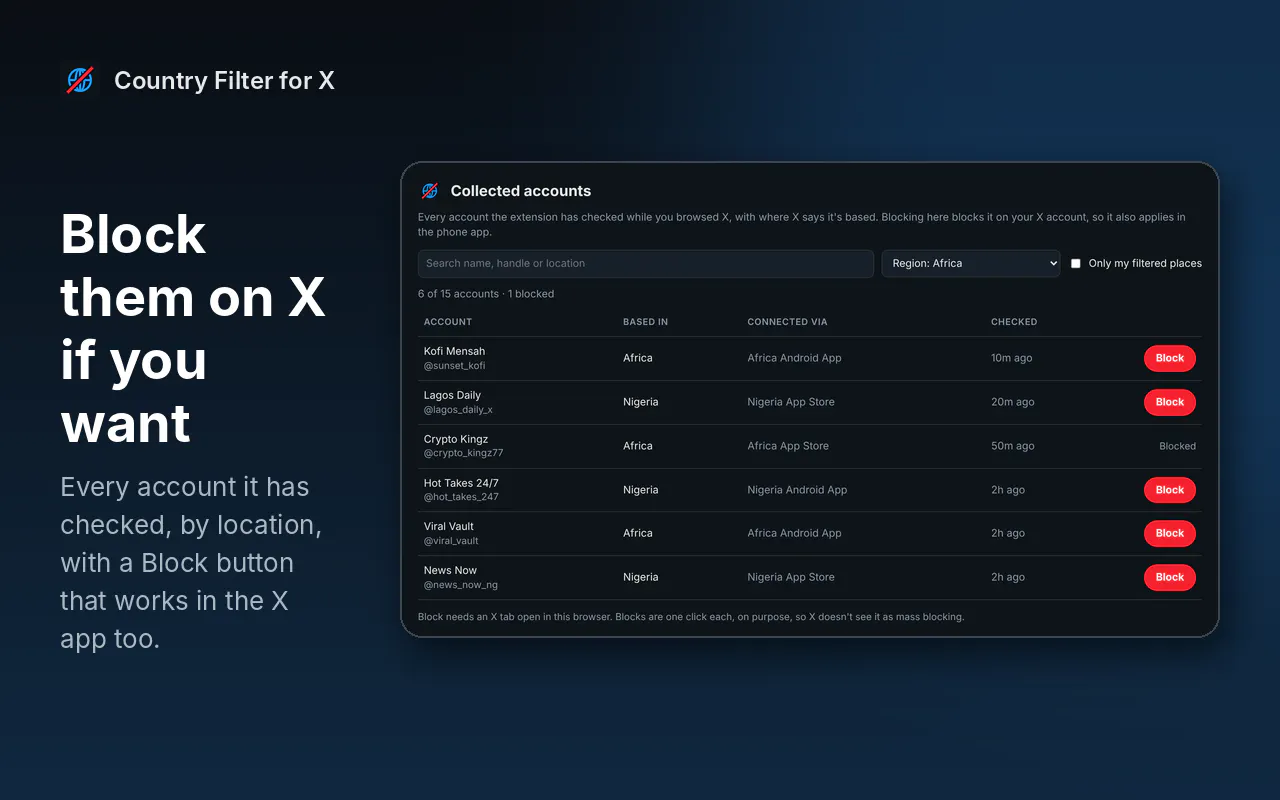Block the Hot Takes 24/7 account
1280x800 pixels.
coord(1170,491)
